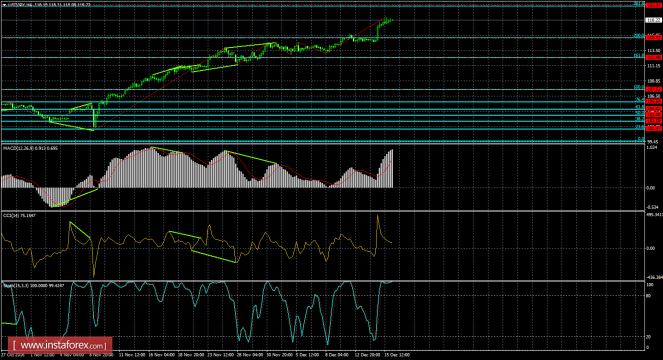Click the latest candlestick on the price chart
This screenshot has height=360, width=663.
click(x=392, y=19)
